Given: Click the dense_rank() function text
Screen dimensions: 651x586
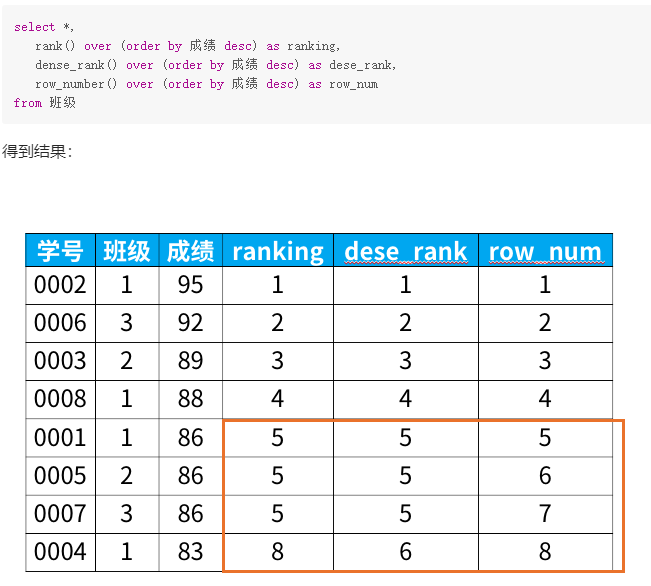Looking at the screenshot, I should (x=76, y=65).
